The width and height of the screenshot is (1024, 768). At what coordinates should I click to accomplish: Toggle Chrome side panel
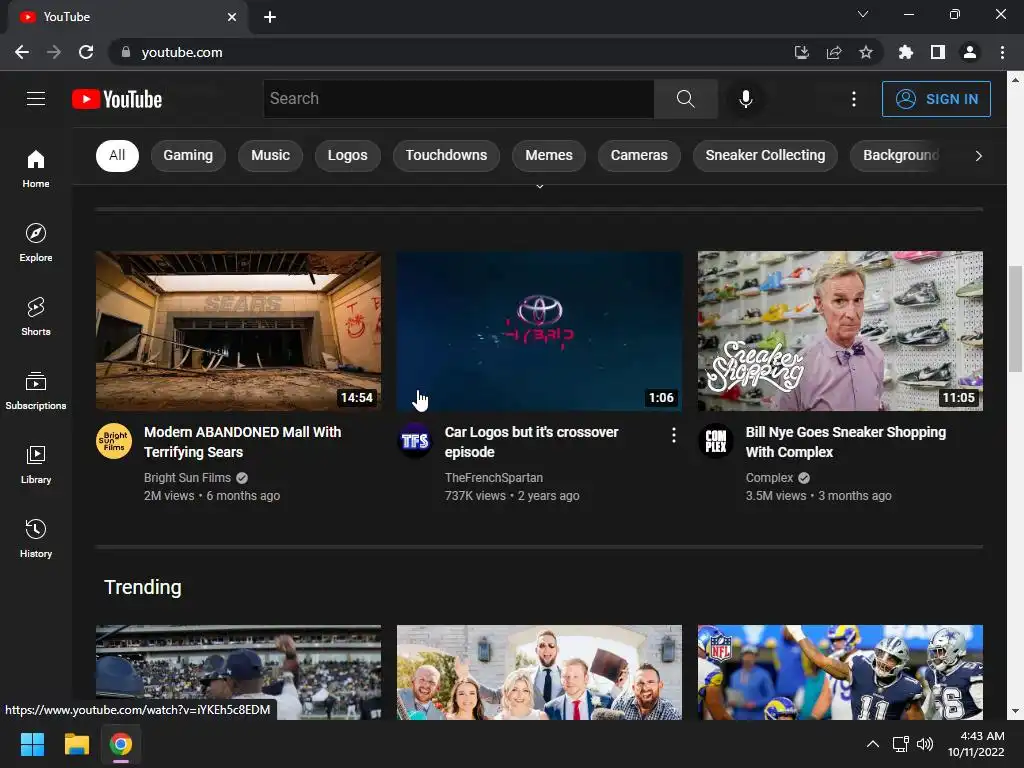coord(938,52)
